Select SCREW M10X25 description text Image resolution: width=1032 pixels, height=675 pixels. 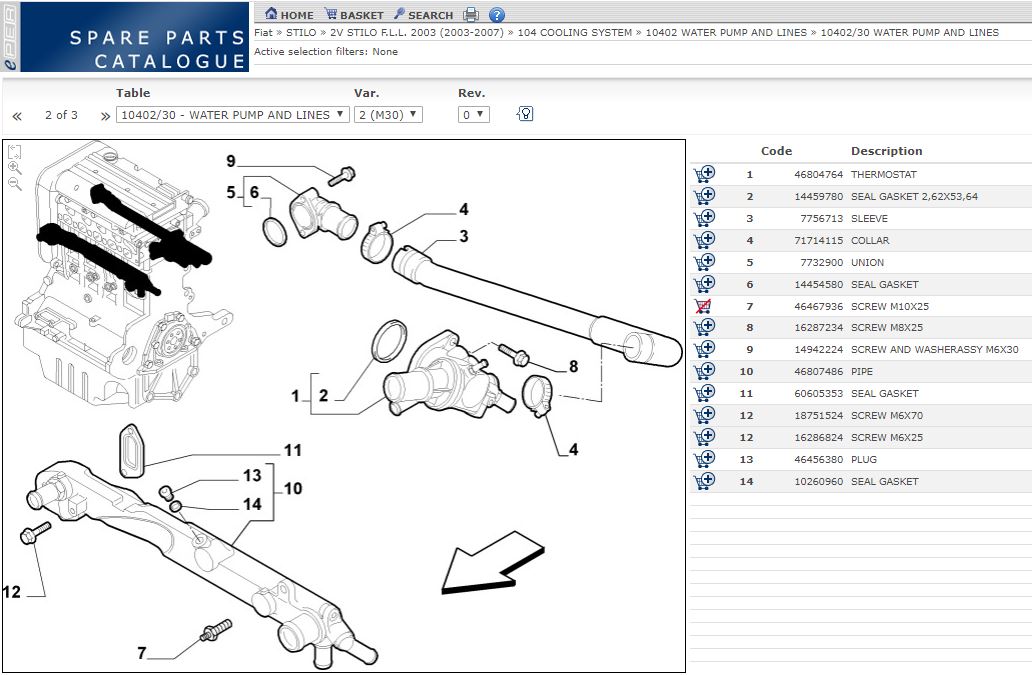pyautogui.click(x=889, y=306)
